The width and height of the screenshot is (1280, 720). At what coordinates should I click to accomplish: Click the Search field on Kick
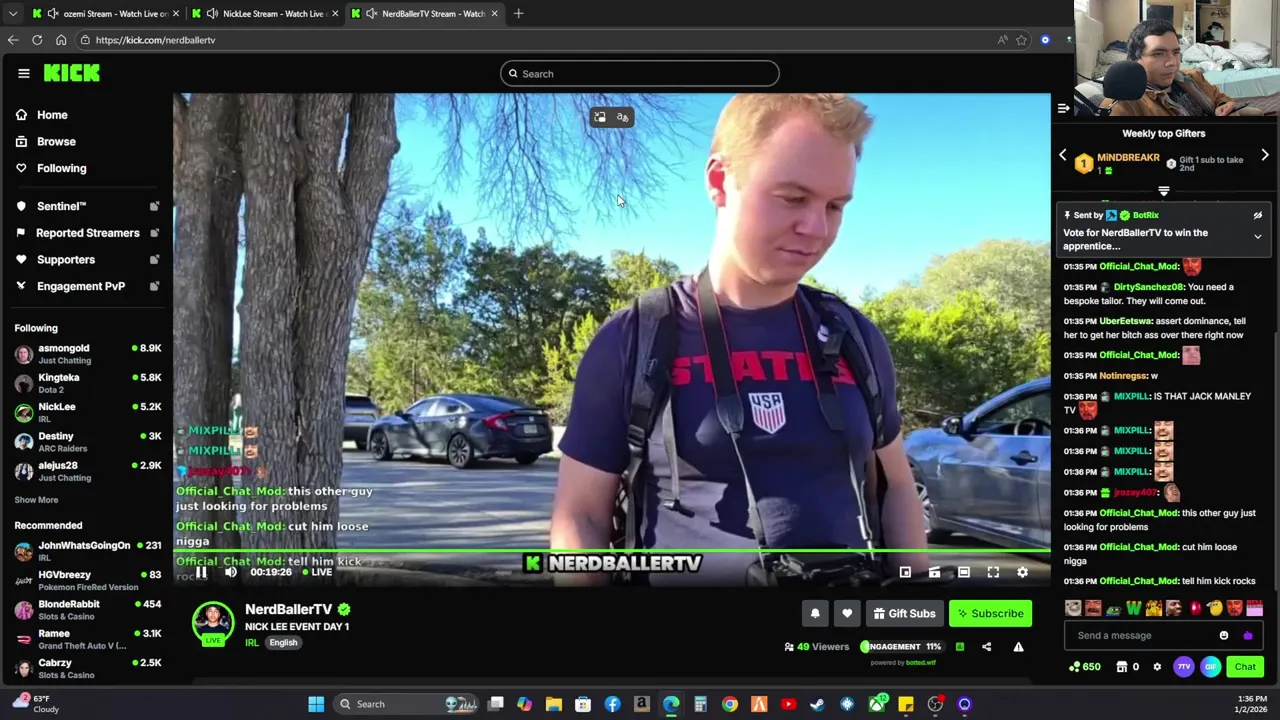tap(640, 73)
